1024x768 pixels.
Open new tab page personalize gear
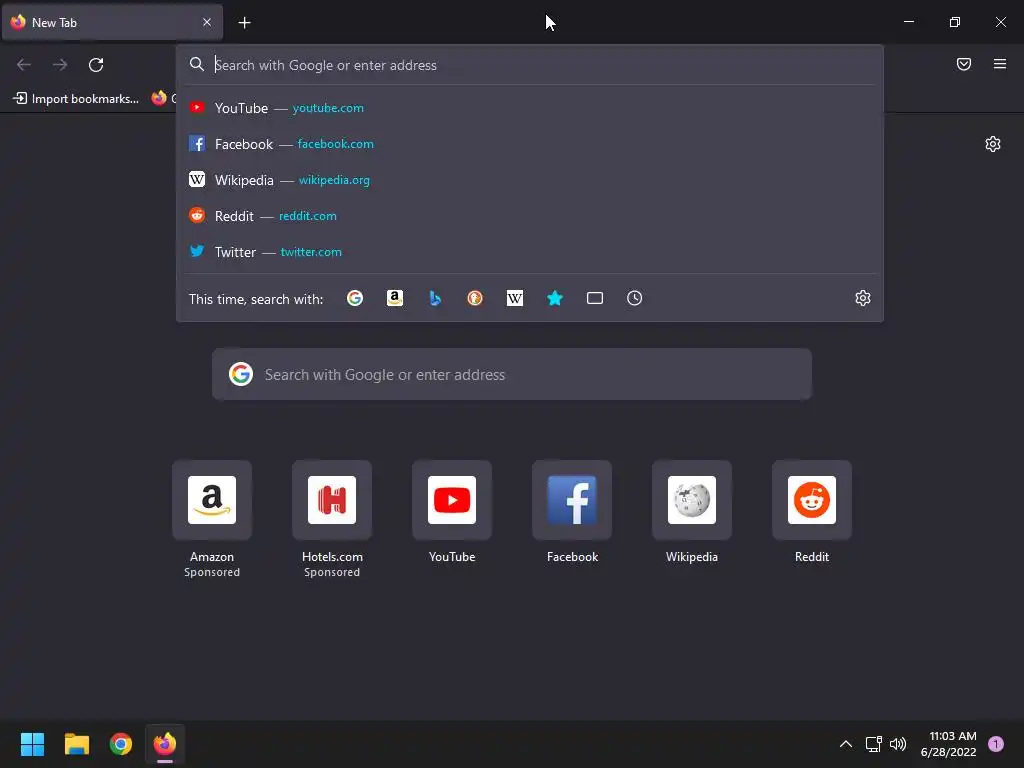point(993,144)
